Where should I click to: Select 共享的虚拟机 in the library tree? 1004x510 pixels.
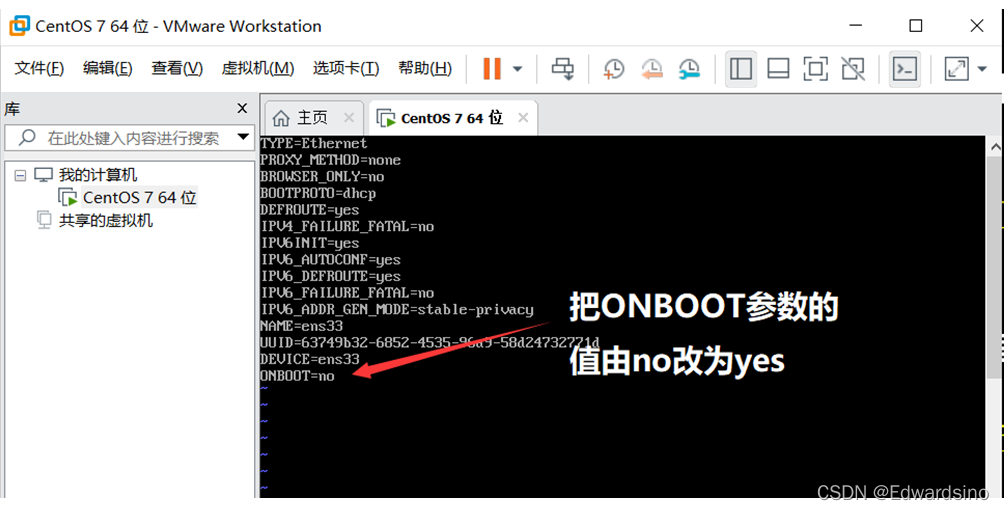106,220
